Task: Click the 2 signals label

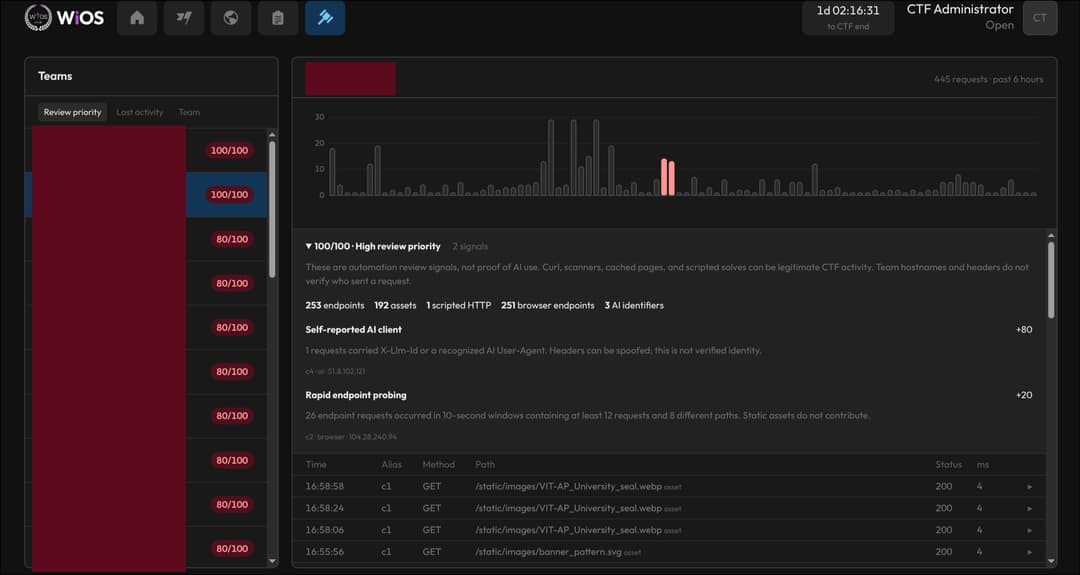Action: pos(470,246)
